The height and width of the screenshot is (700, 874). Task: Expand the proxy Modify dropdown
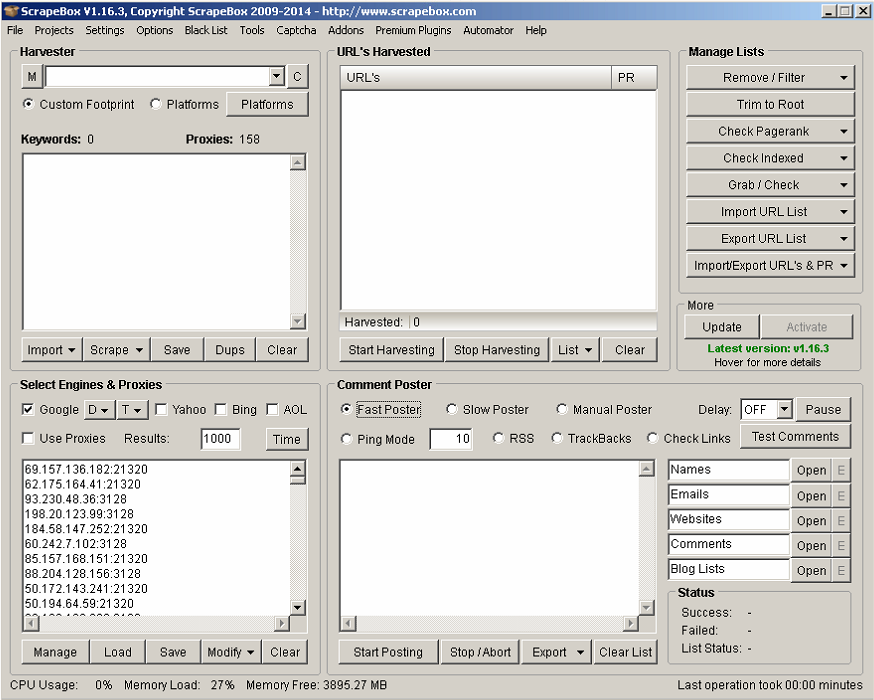tap(231, 652)
